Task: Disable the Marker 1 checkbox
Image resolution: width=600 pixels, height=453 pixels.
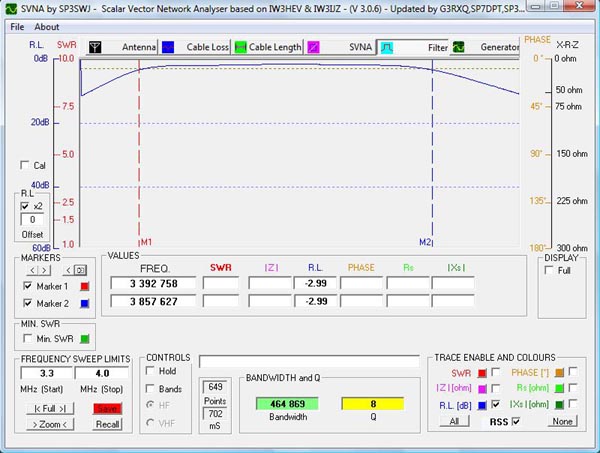Action: pos(27,286)
